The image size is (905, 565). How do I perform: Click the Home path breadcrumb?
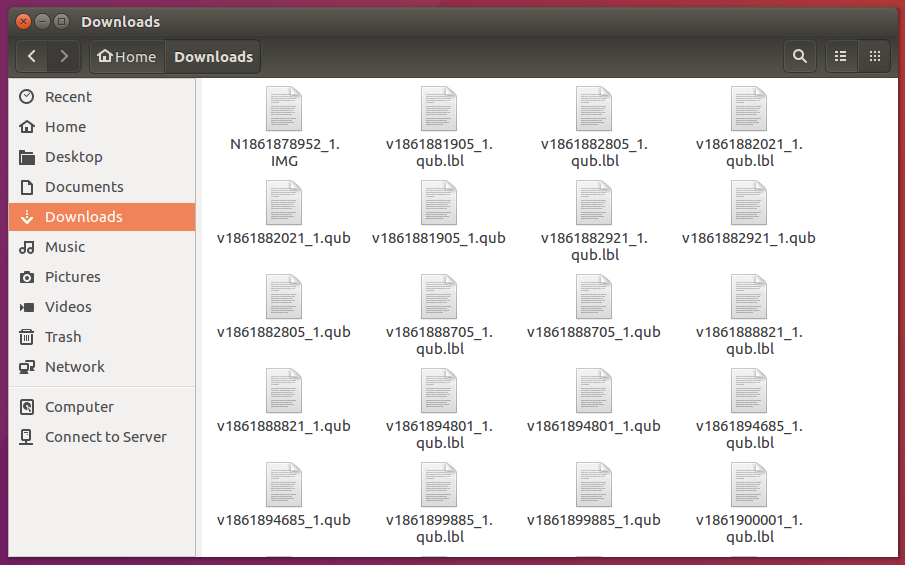[x=127, y=57]
